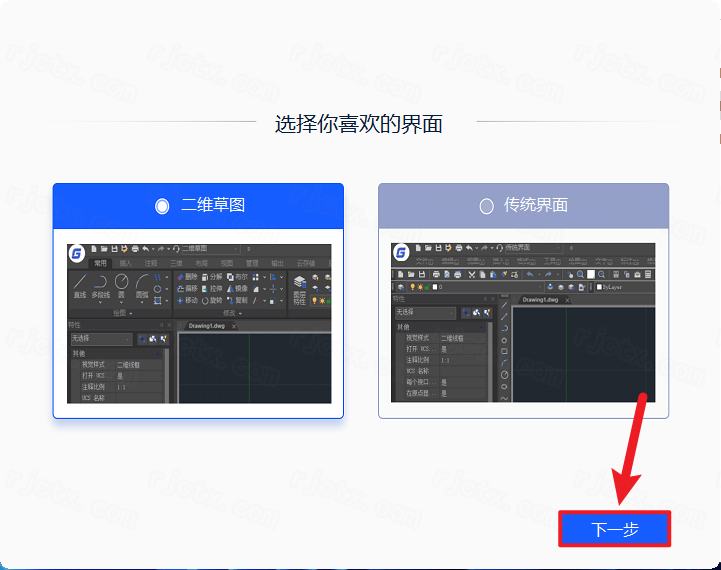Click the 删除 delete command in 修改 panel
721x570 pixels.
pyautogui.click(x=187, y=276)
